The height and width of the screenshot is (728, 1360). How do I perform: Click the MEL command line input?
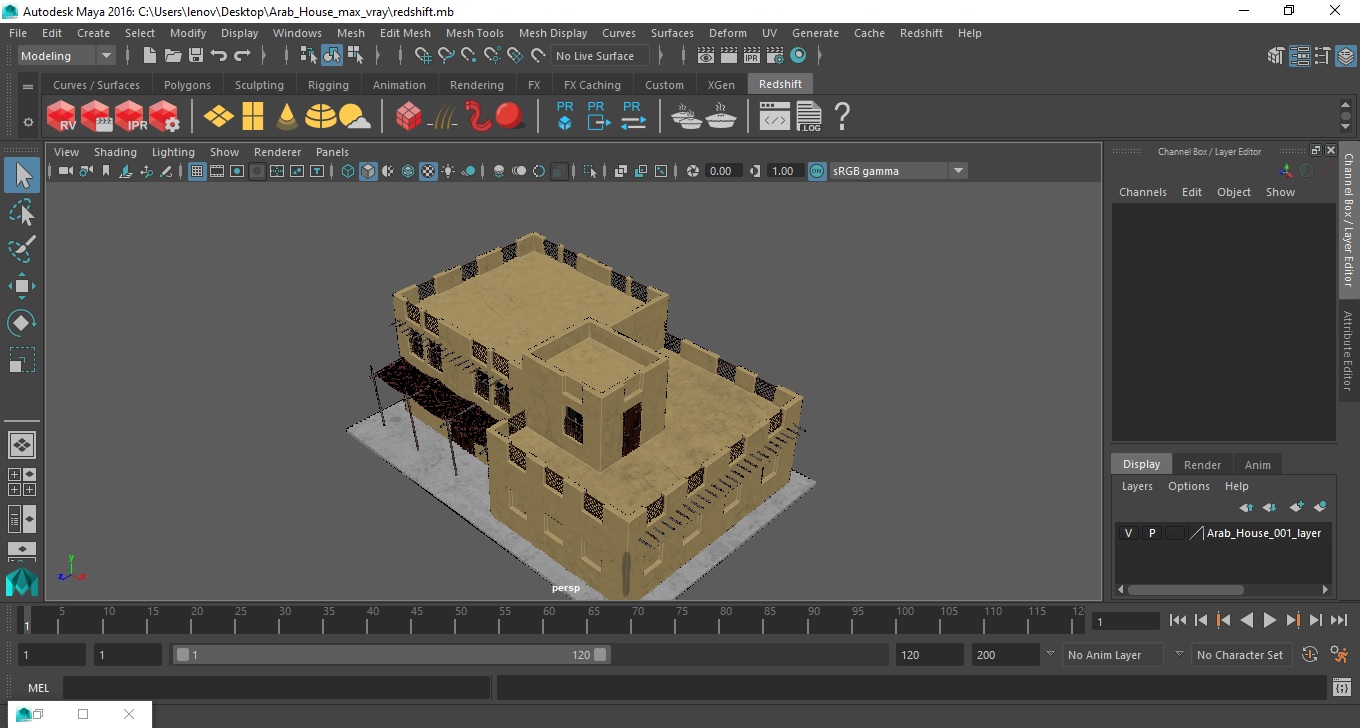click(276, 687)
